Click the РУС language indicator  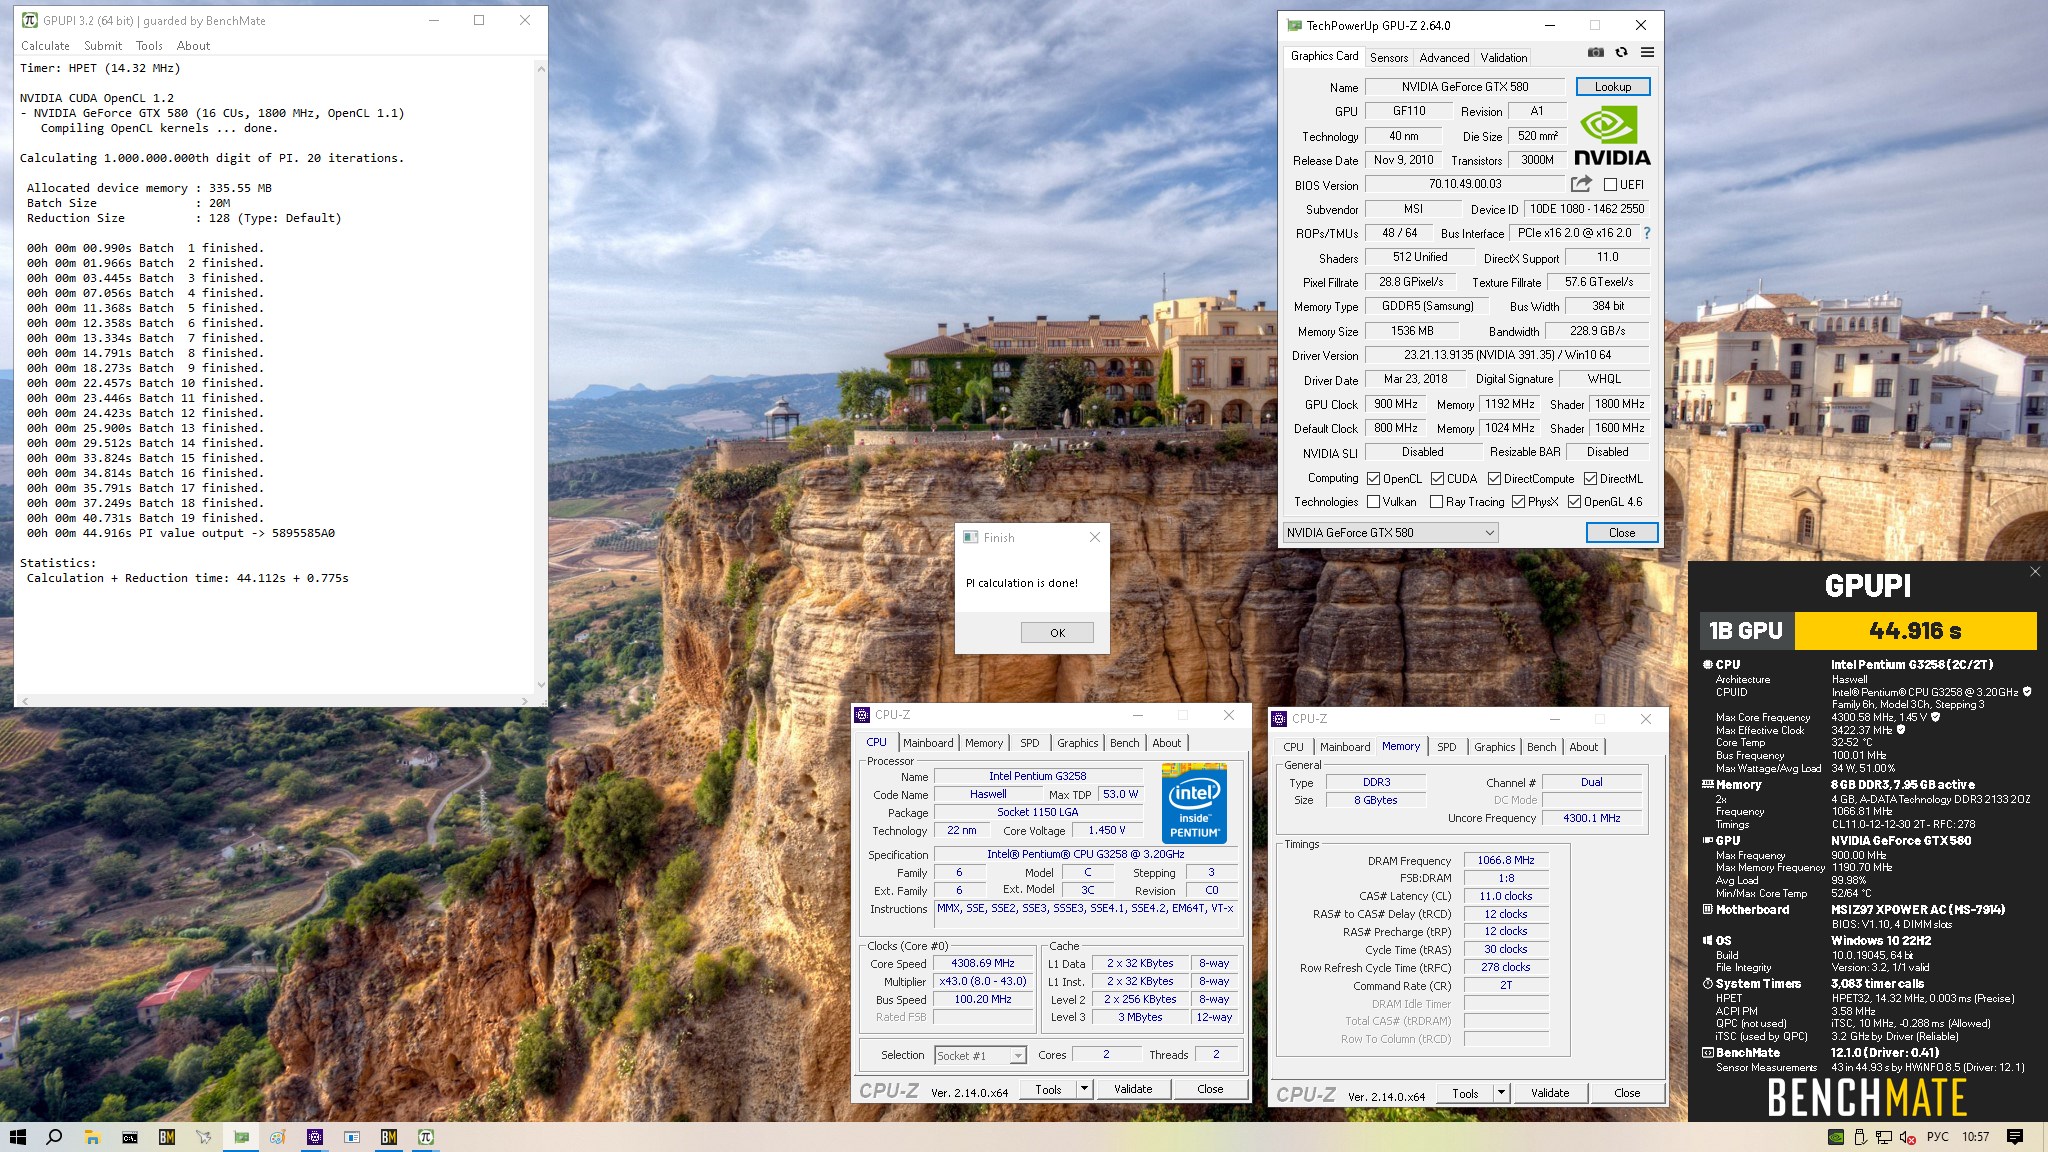[x=1938, y=1137]
